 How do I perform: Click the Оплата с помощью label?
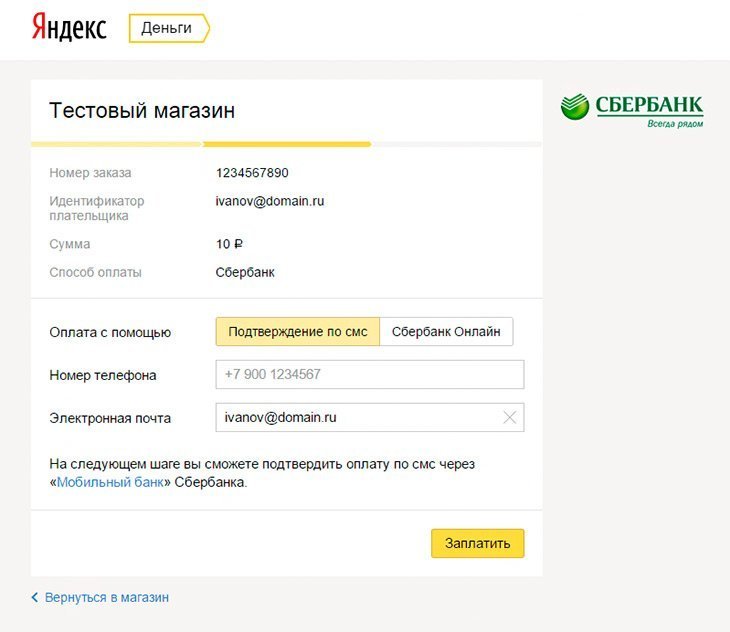point(110,332)
